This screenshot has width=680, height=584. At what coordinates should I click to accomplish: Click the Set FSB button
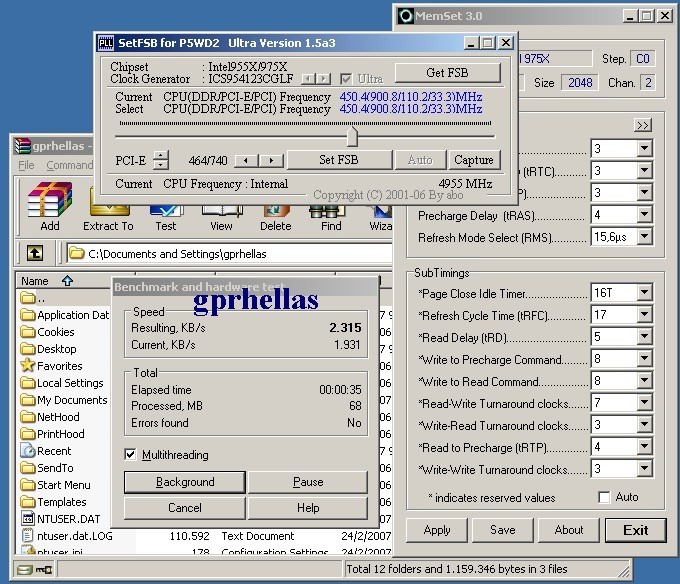[x=339, y=160]
